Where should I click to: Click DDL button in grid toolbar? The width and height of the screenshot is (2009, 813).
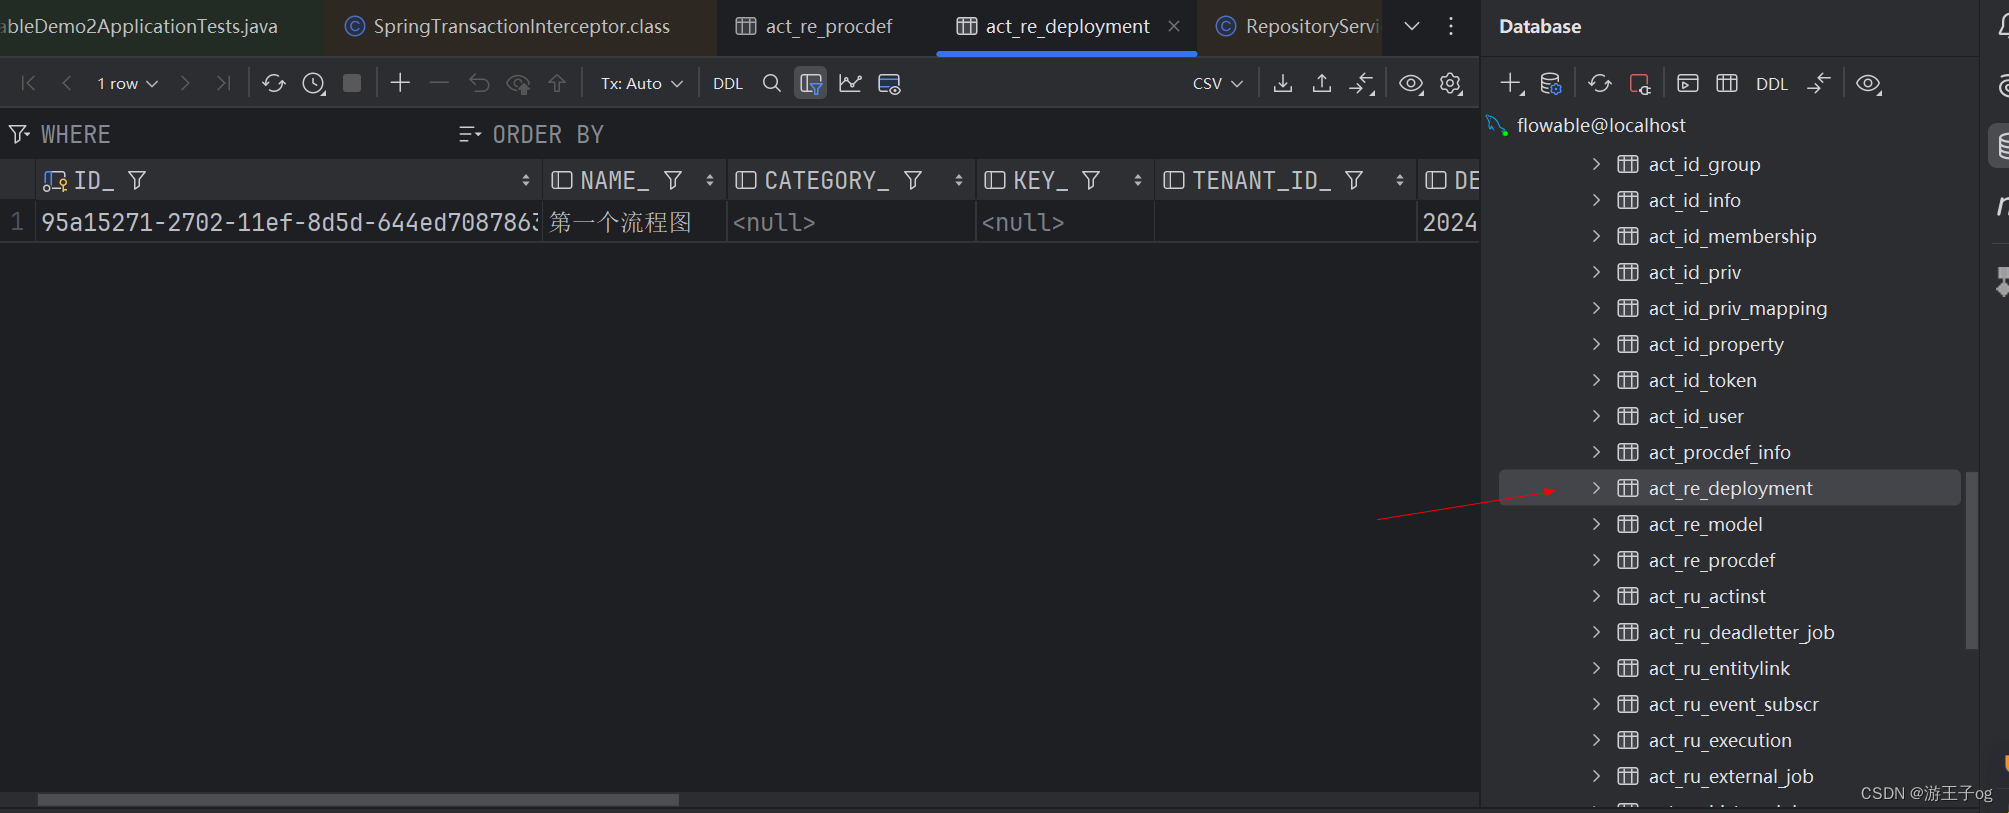coord(728,84)
